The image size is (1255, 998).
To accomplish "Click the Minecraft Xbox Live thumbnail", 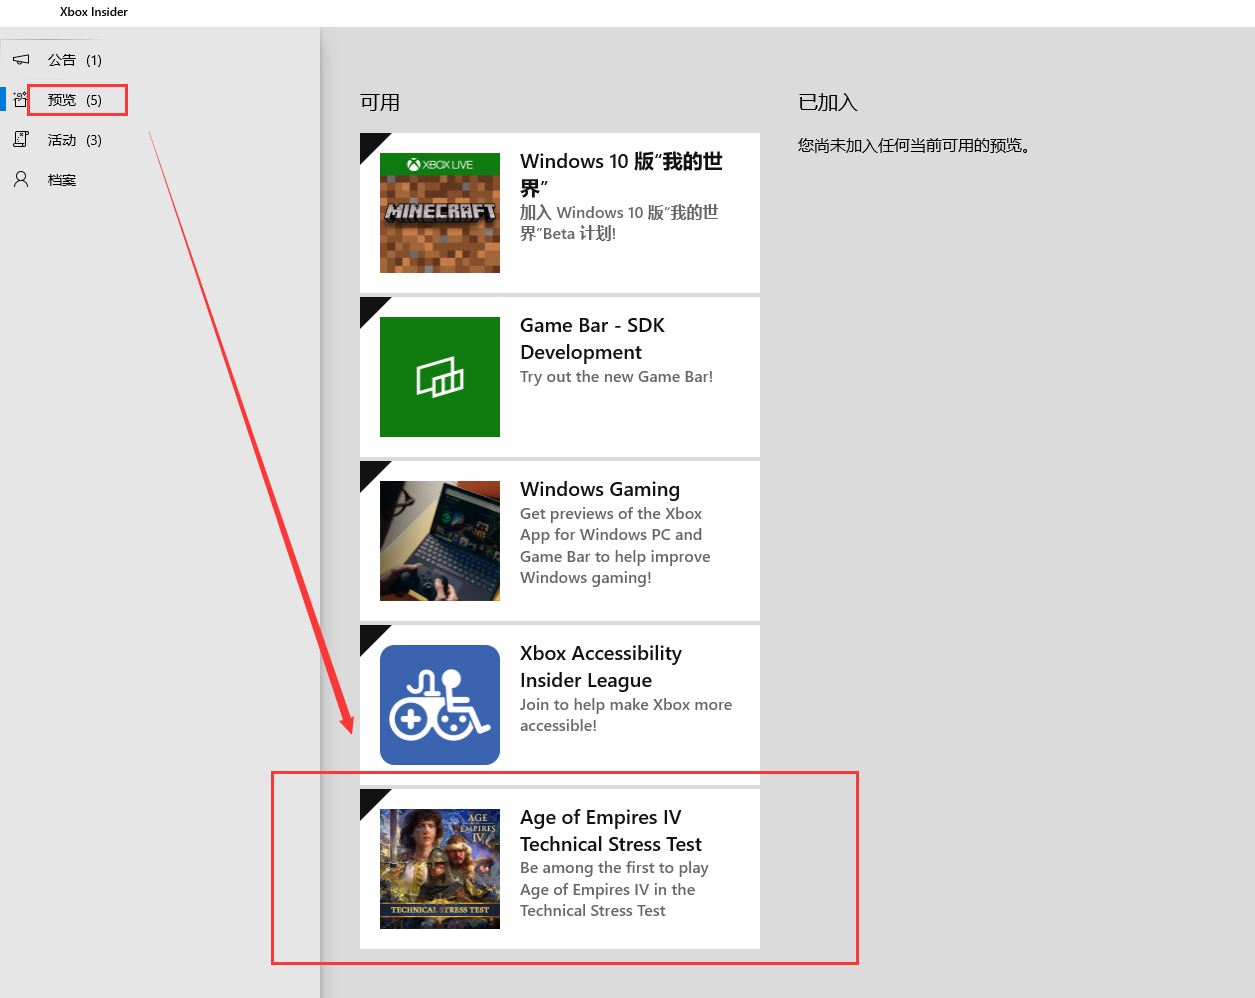I will tap(440, 213).
